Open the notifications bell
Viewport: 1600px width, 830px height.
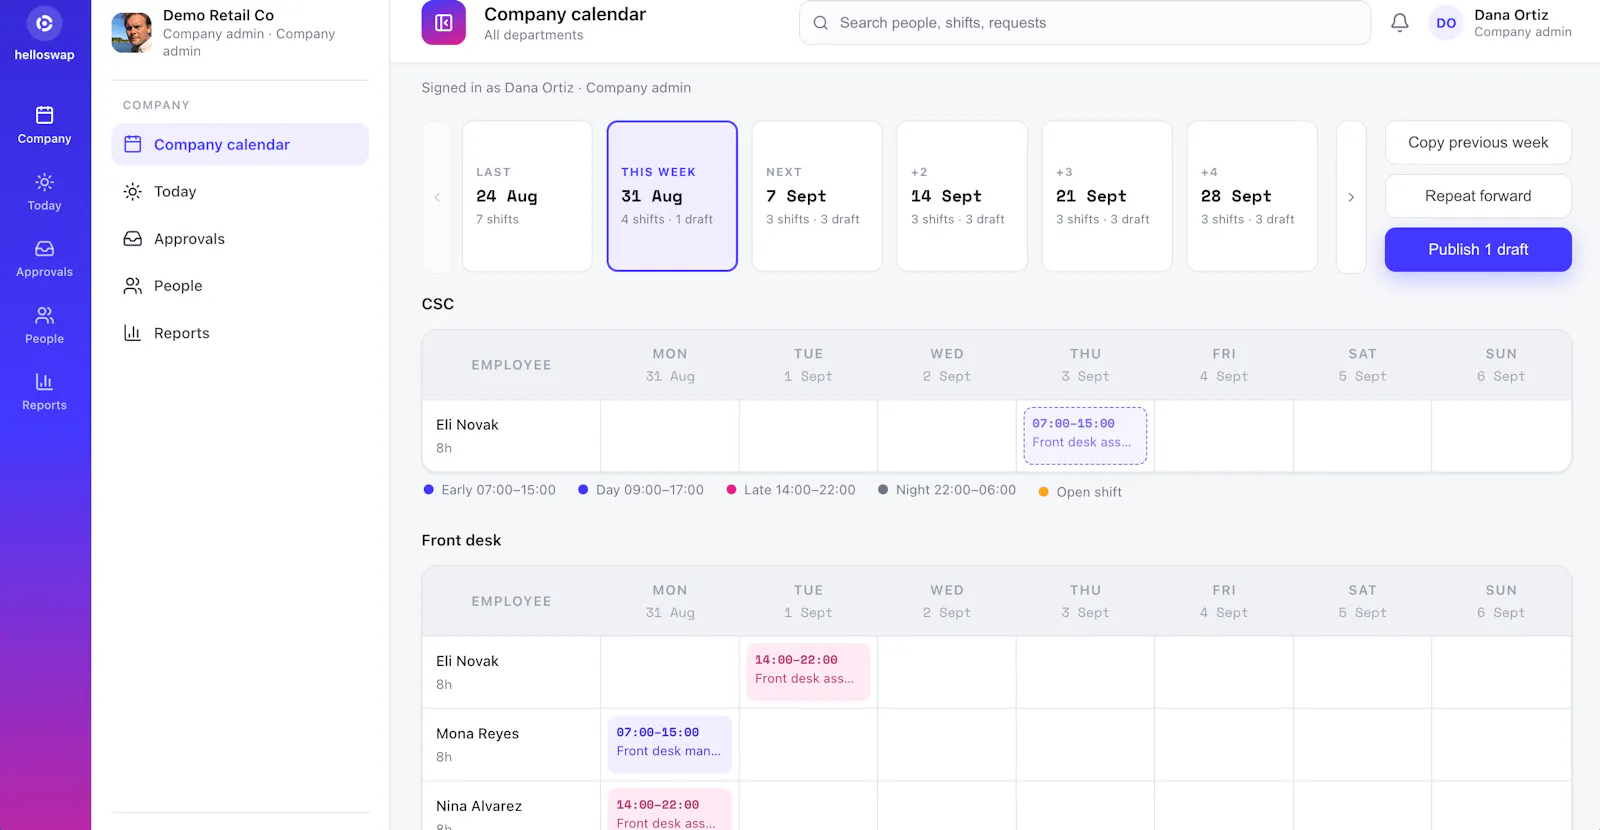1400,23
